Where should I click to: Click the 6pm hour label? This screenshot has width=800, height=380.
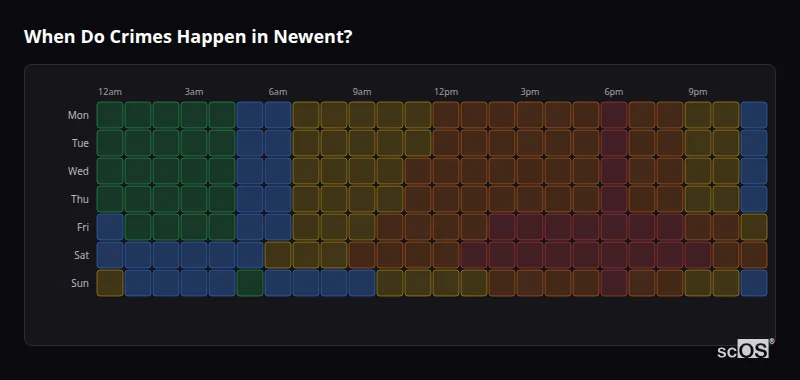pyautogui.click(x=614, y=92)
